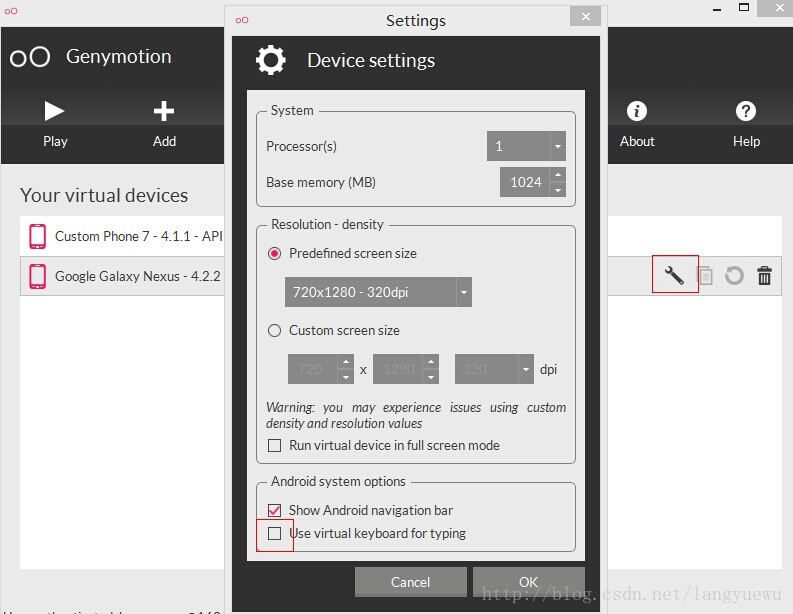The width and height of the screenshot is (793, 614).
Task: Click the Add device plus icon
Action: pos(164,111)
